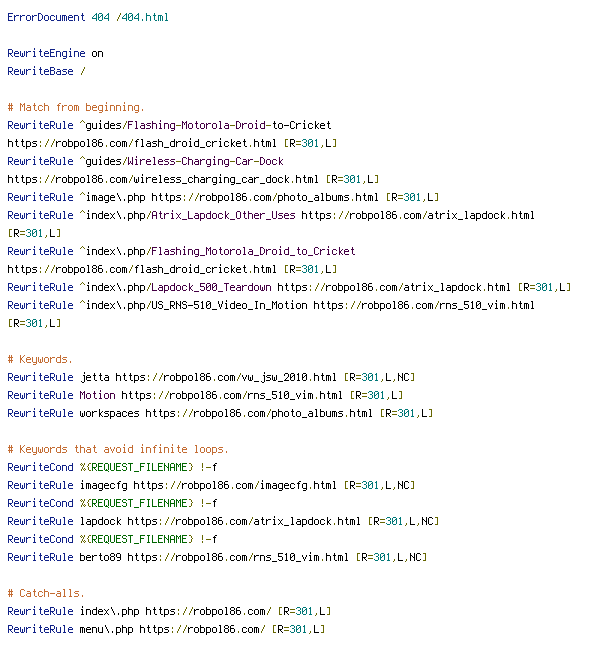
Task: Click the 'on' value after RewriteEngine
Action: pos(97,54)
